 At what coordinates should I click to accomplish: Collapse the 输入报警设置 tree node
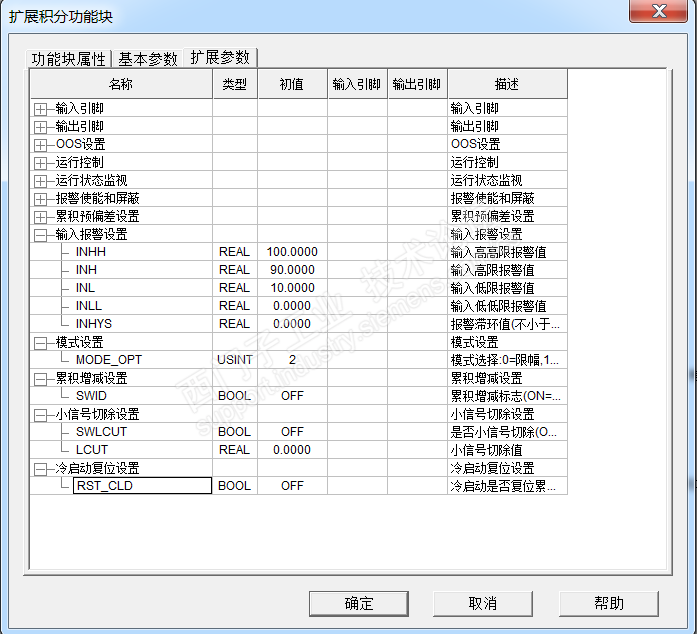[40, 235]
